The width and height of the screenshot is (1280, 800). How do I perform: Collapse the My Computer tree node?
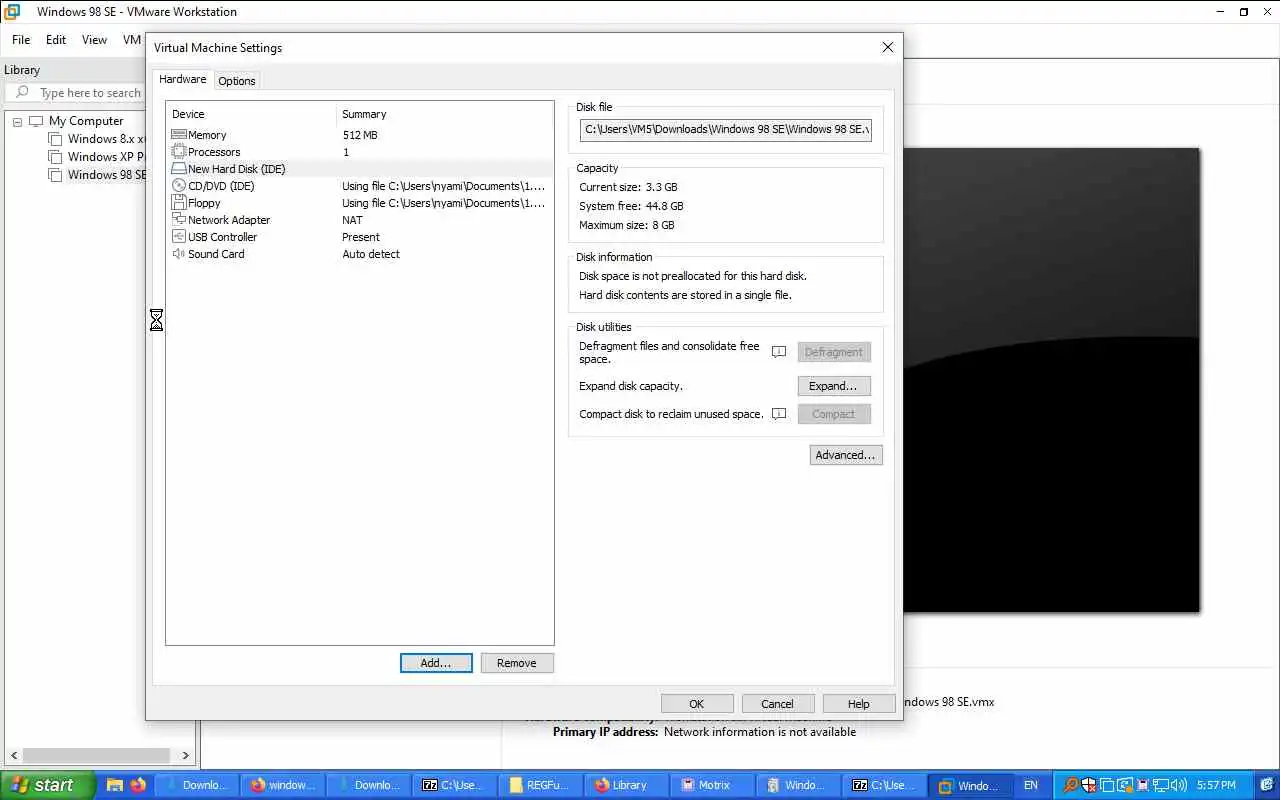click(x=17, y=121)
